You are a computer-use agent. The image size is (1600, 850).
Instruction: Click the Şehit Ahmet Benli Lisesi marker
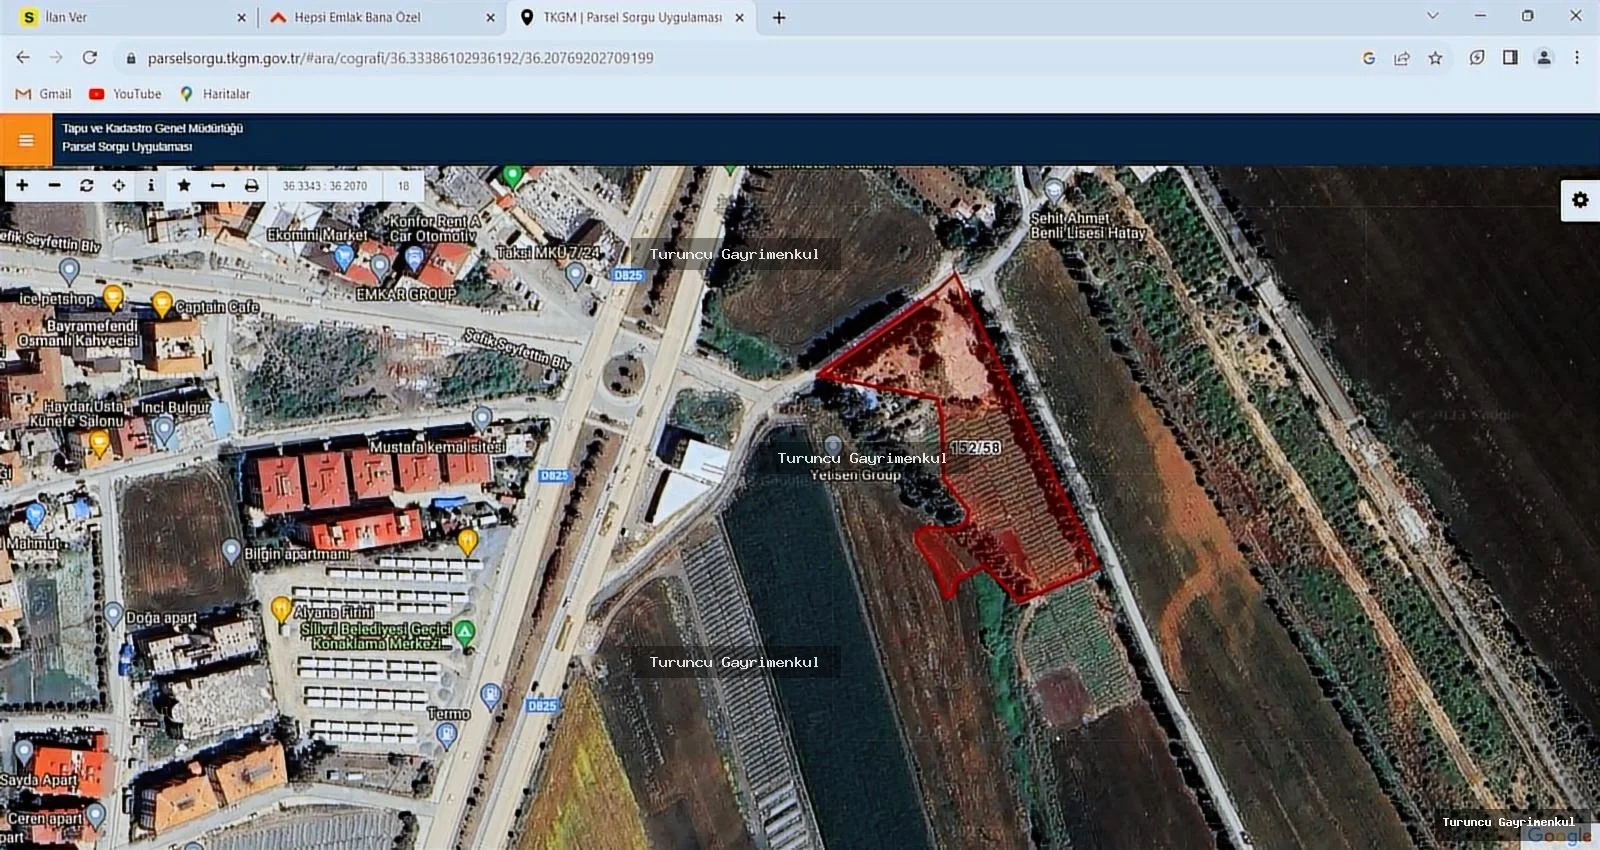tap(1053, 189)
